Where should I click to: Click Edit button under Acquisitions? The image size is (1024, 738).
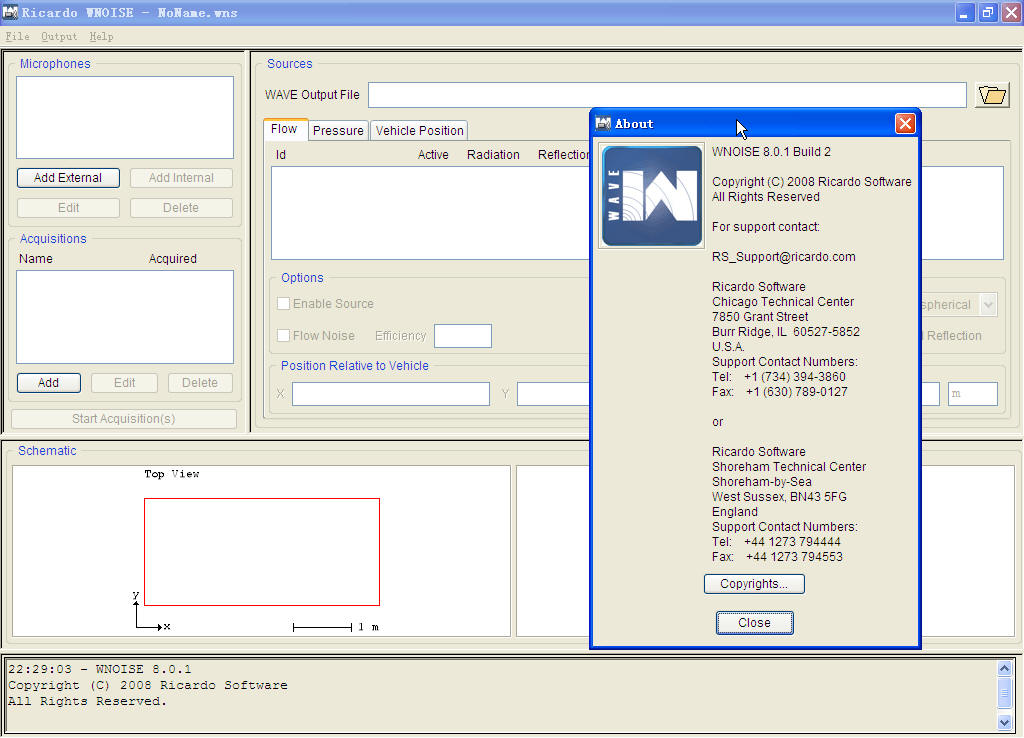click(124, 383)
